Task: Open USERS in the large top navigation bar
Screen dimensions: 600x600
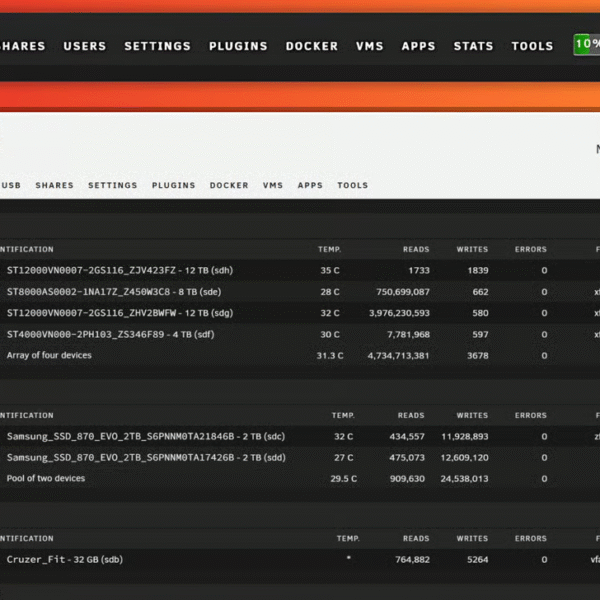Action: point(84,46)
